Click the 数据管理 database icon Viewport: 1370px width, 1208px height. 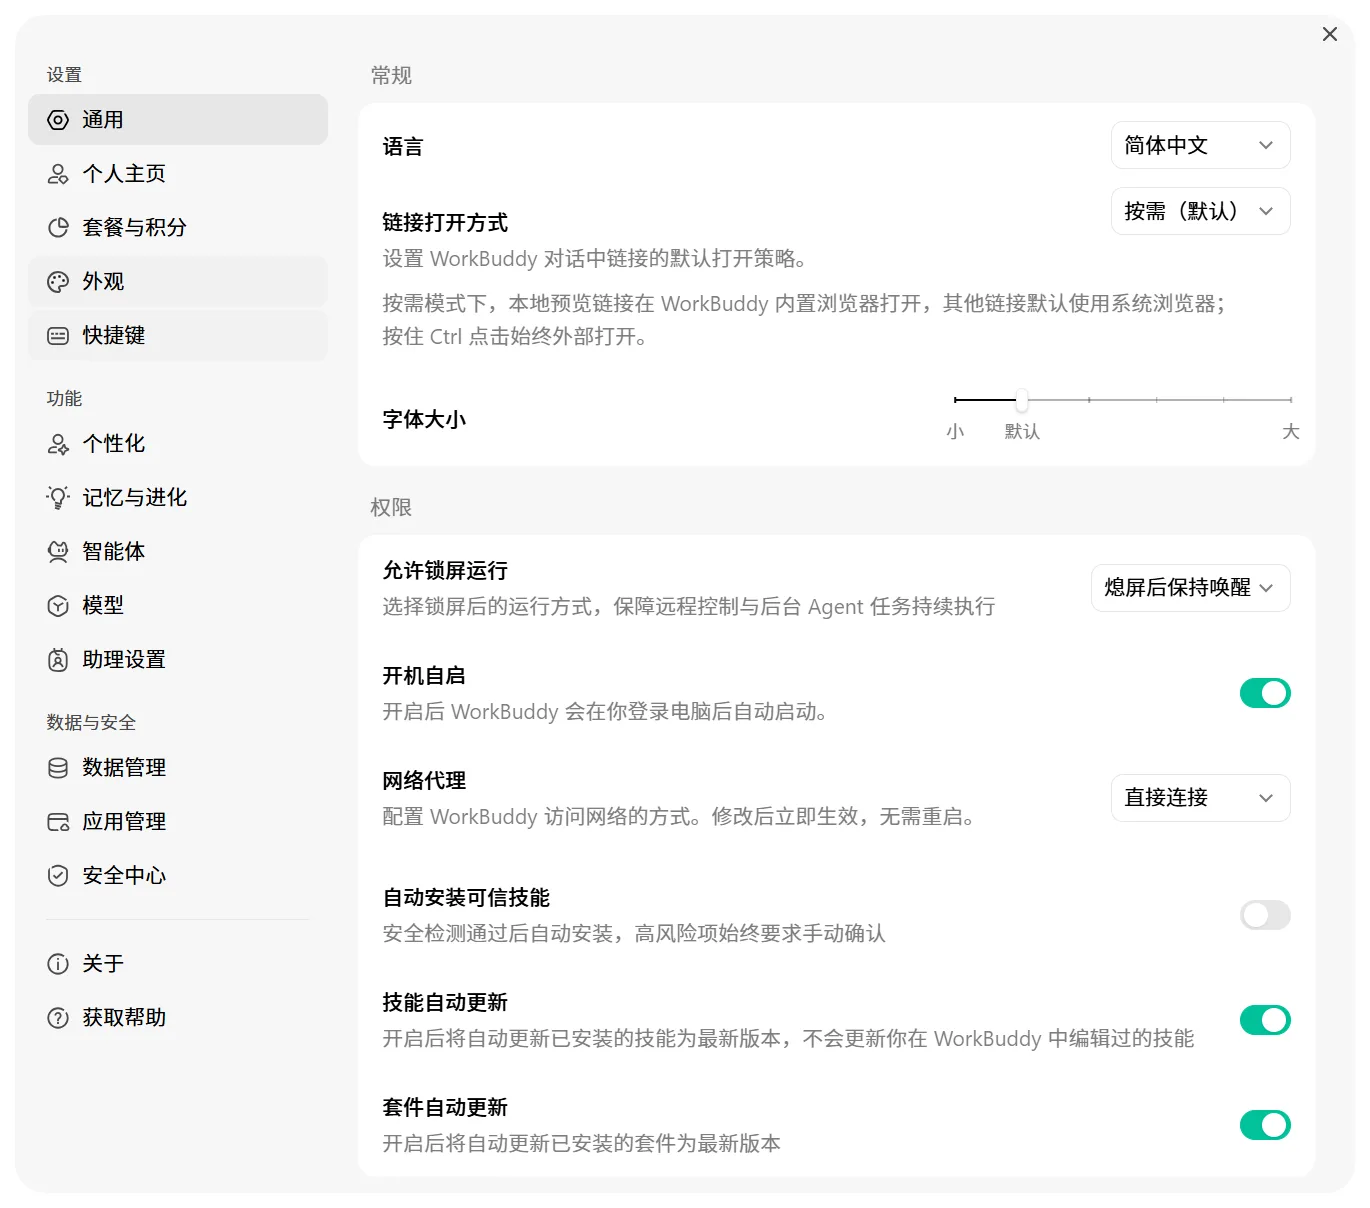(x=58, y=768)
